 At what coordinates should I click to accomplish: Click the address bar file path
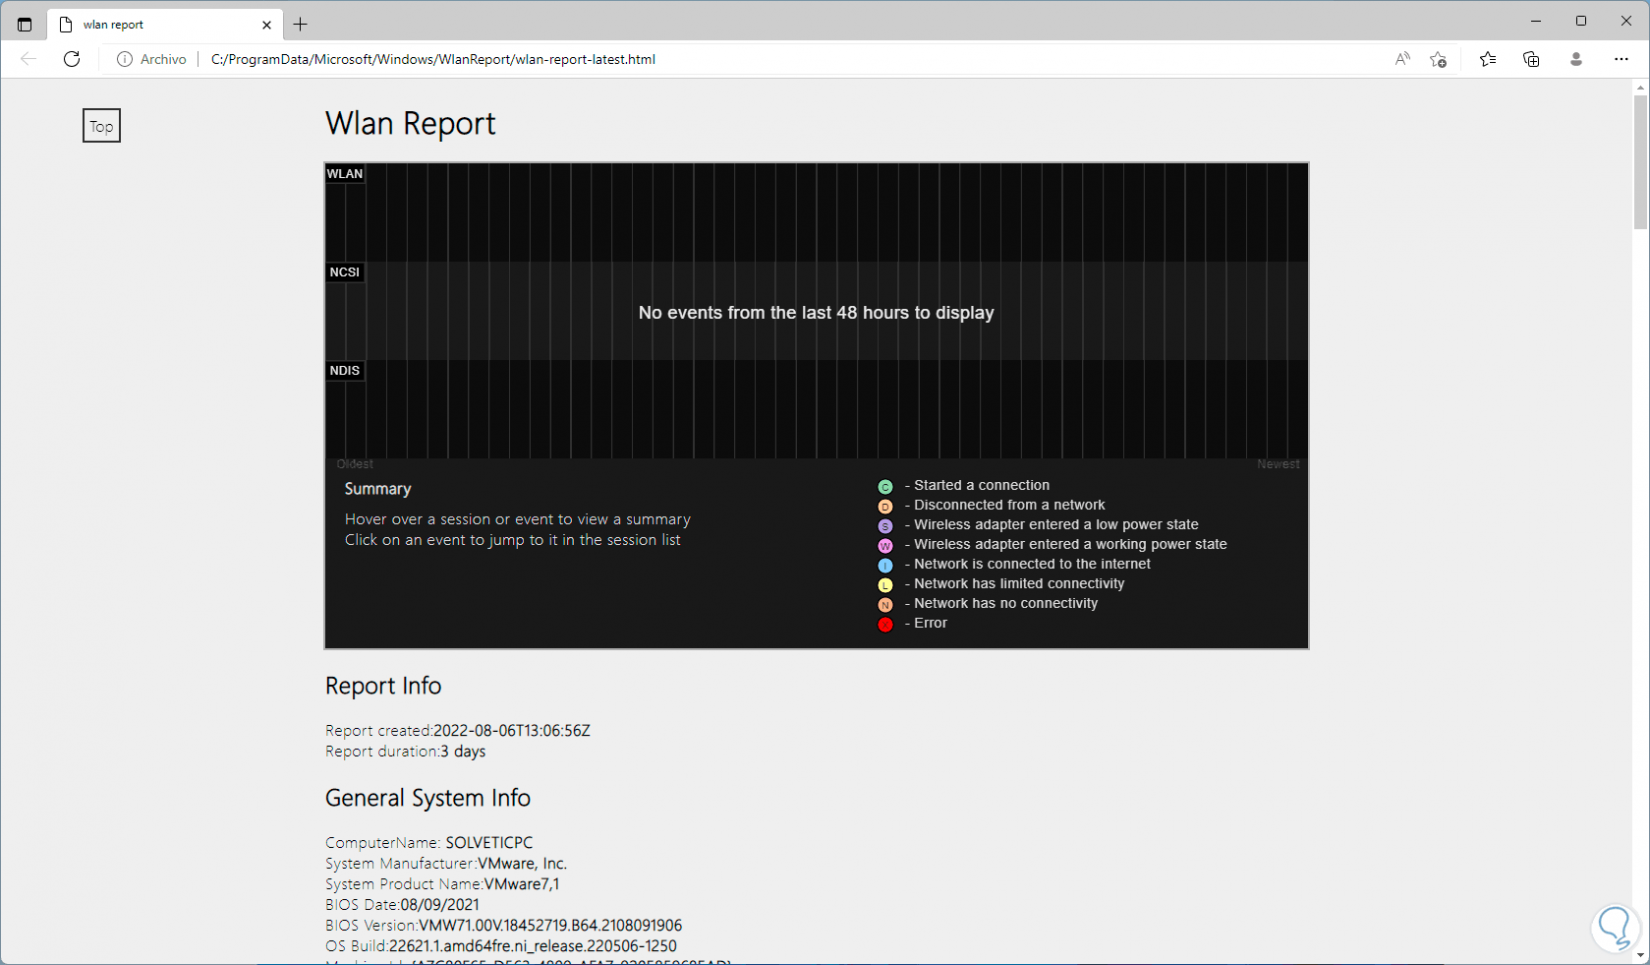(433, 59)
